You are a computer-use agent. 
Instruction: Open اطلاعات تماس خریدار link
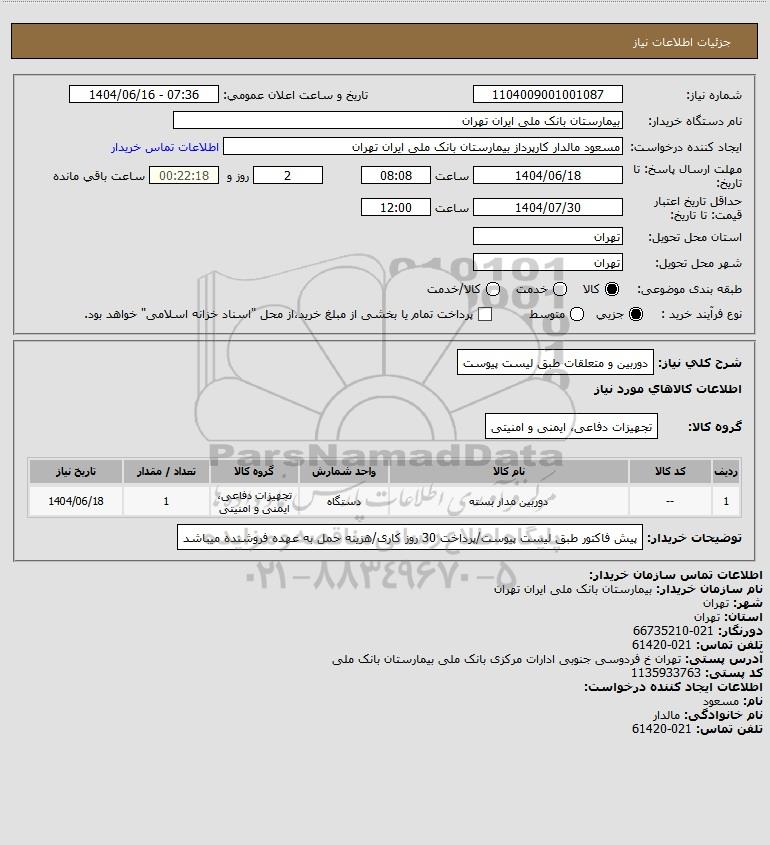pos(165,147)
